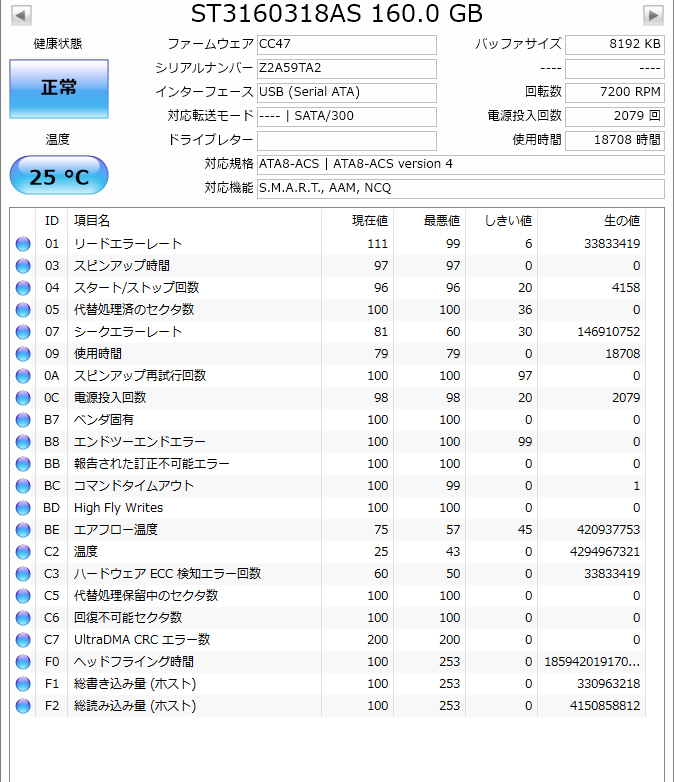Viewport: 674px width, 782px height.
Task: Click the 正常 health status button
Action: 59,89
